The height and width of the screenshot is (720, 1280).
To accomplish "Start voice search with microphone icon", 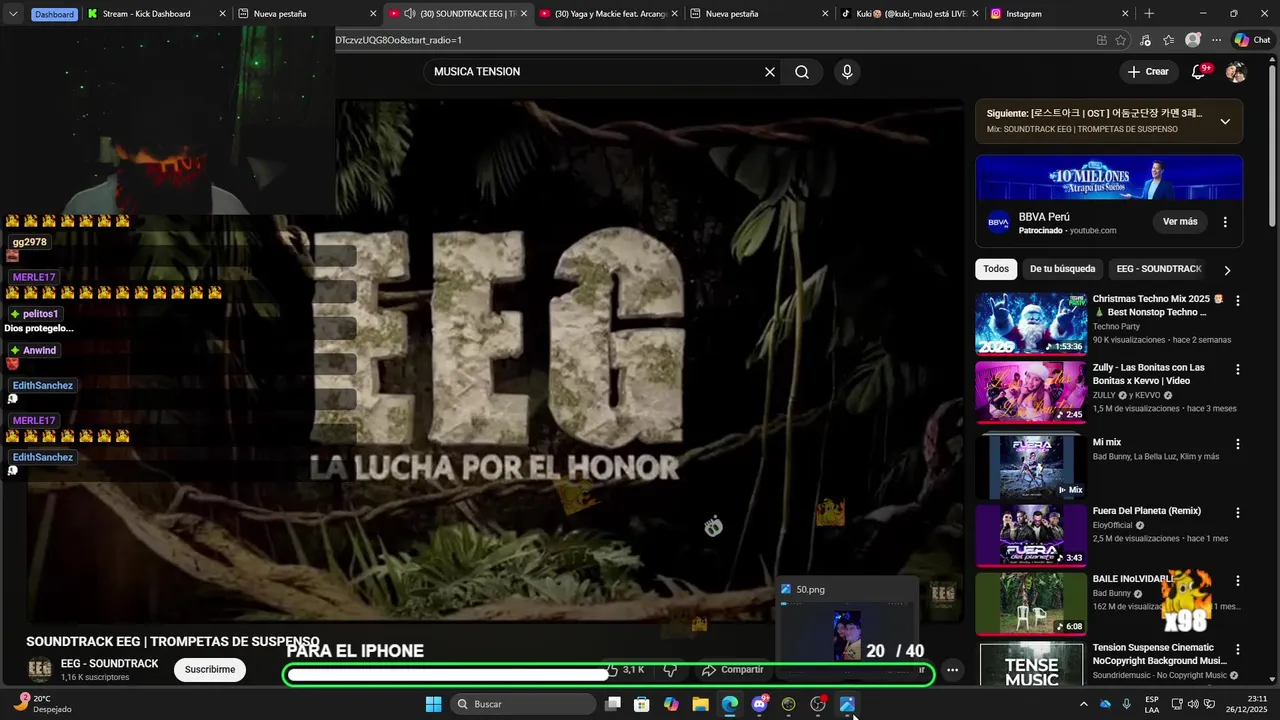I will click(x=847, y=72).
